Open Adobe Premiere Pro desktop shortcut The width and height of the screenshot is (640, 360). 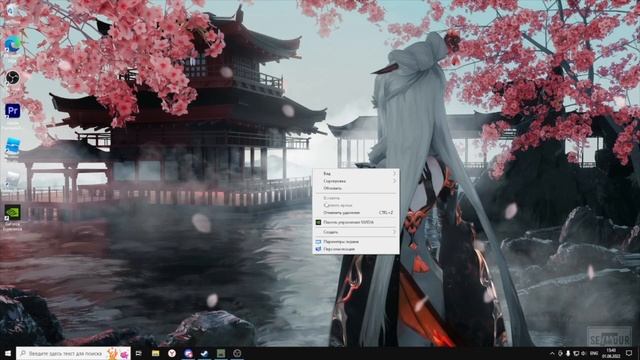[13, 111]
